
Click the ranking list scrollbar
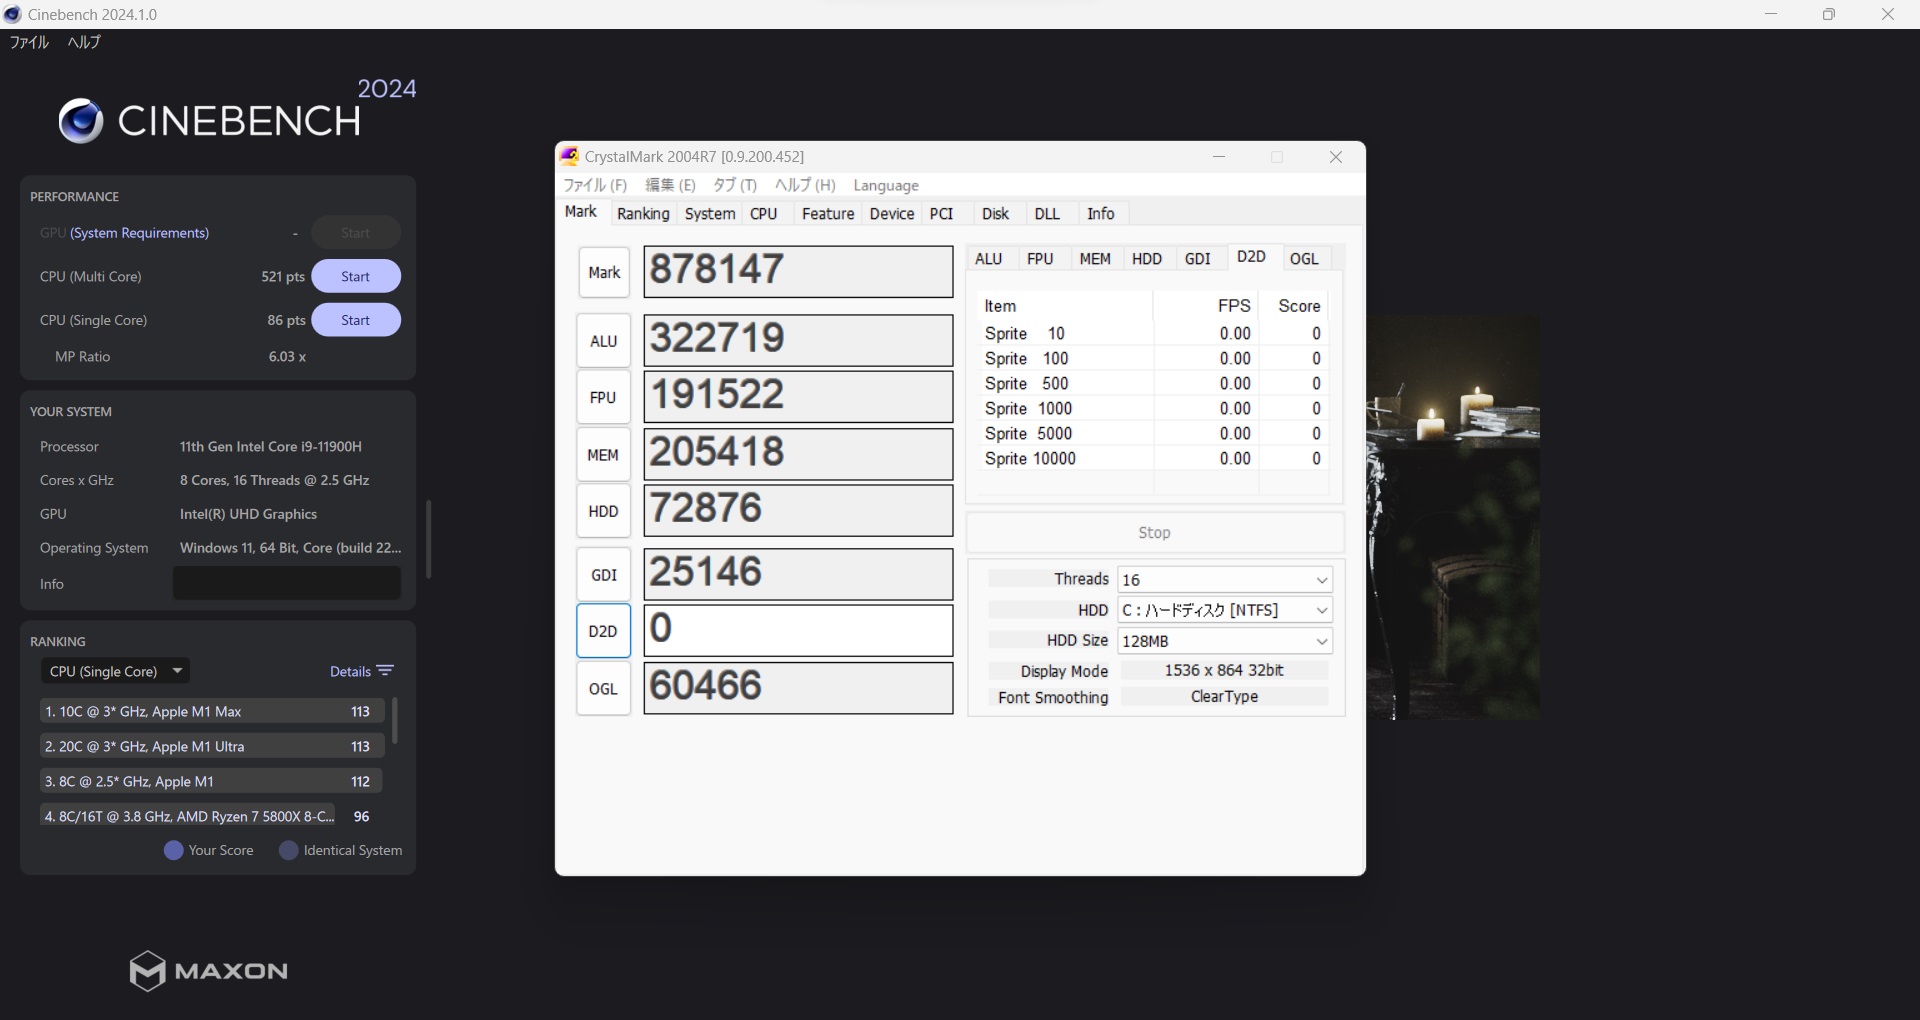(x=395, y=721)
